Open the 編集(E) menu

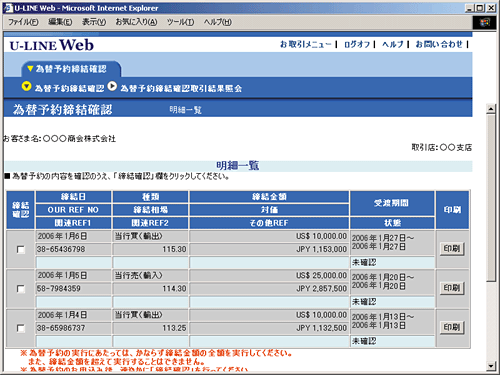[x=60, y=22]
